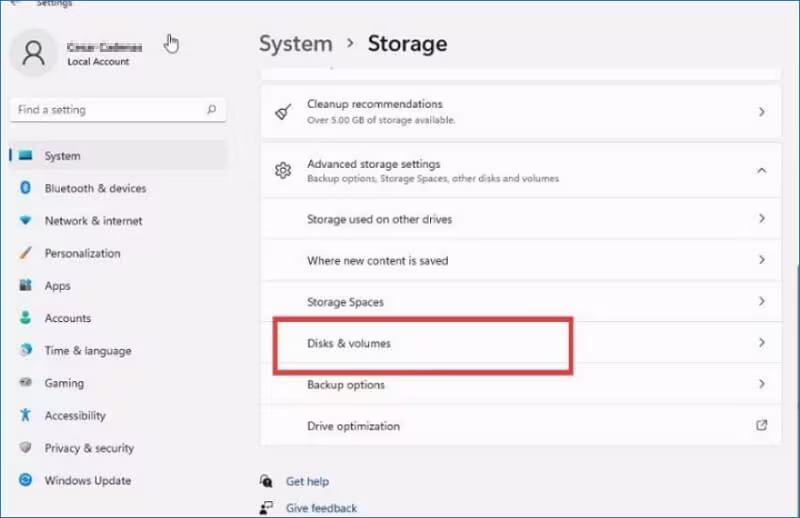Click the Accounts person icon

click(25, 318)
